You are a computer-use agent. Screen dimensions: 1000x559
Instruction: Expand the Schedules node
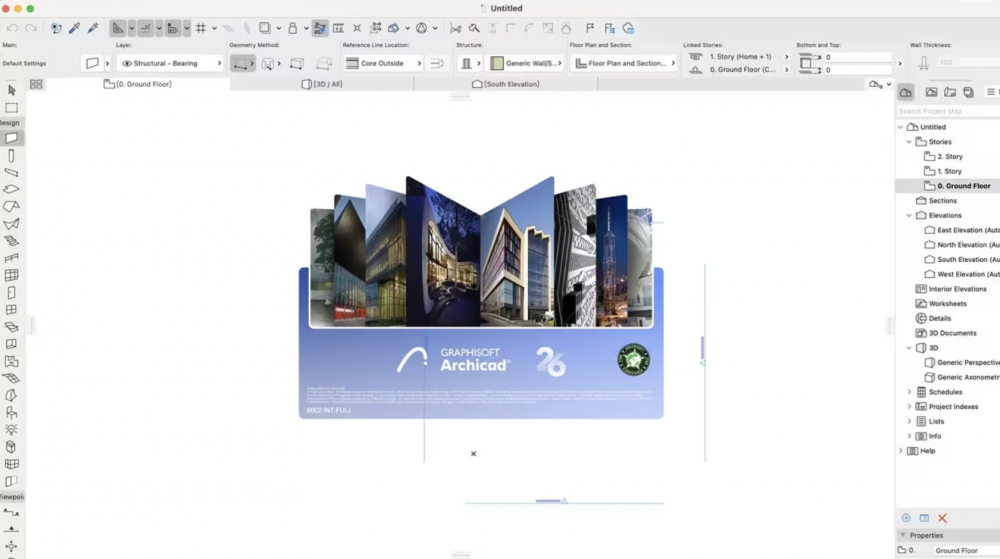tap(909, 392)
